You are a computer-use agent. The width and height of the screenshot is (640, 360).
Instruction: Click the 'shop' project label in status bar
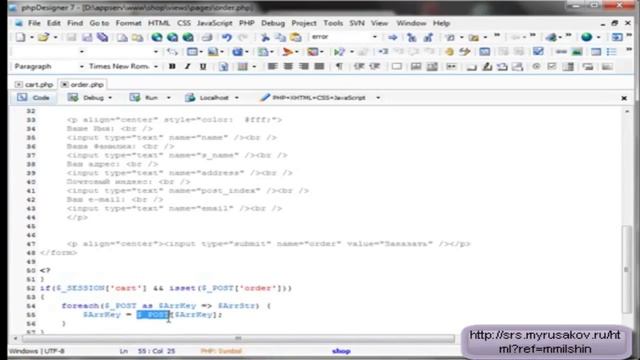(341, 351)
